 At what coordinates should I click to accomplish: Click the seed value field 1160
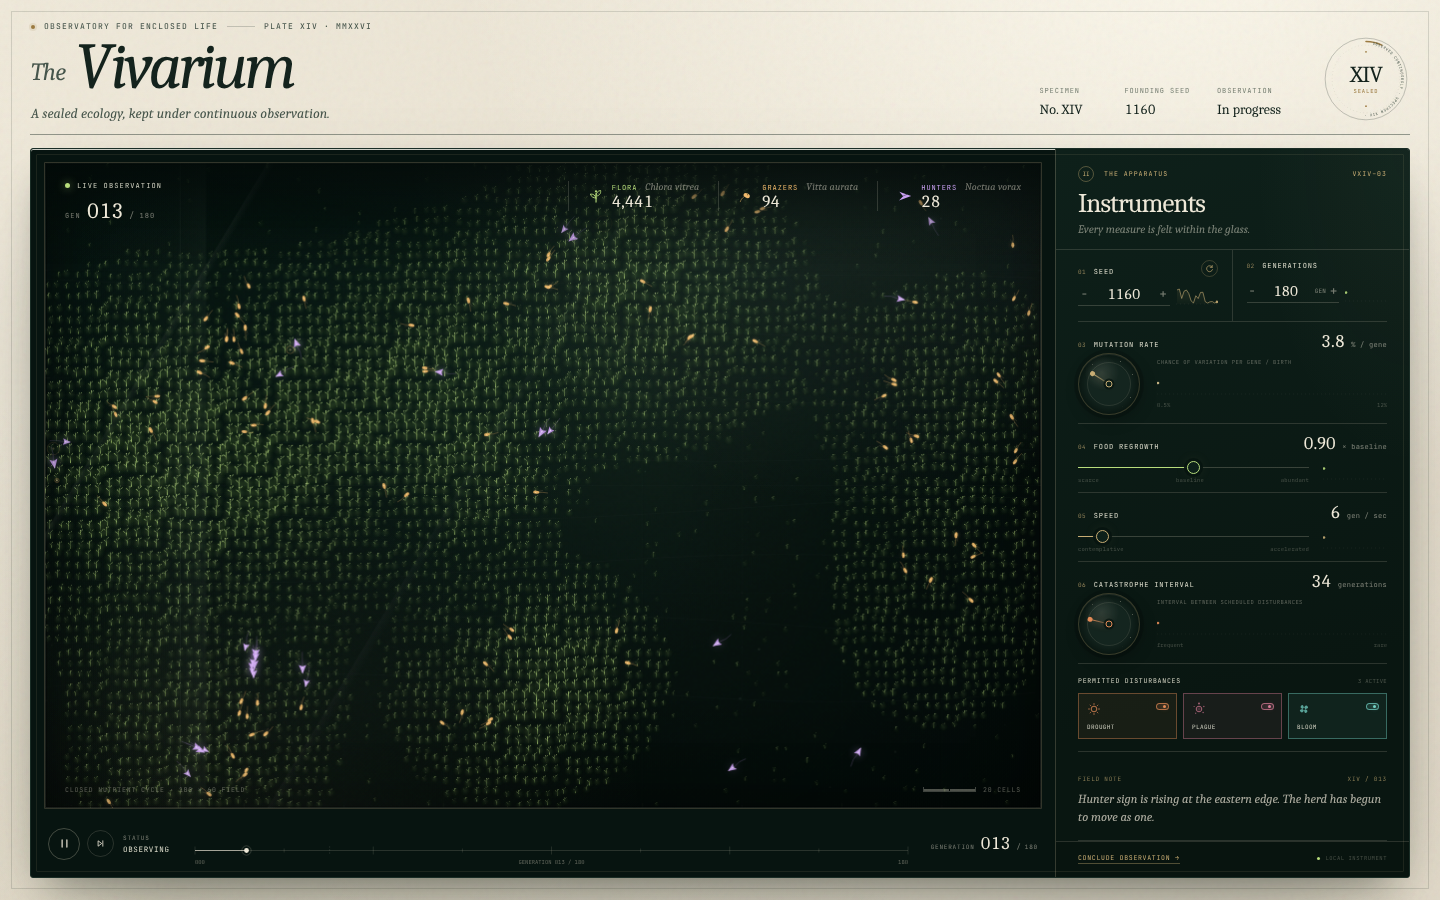tap(1124, 294)
